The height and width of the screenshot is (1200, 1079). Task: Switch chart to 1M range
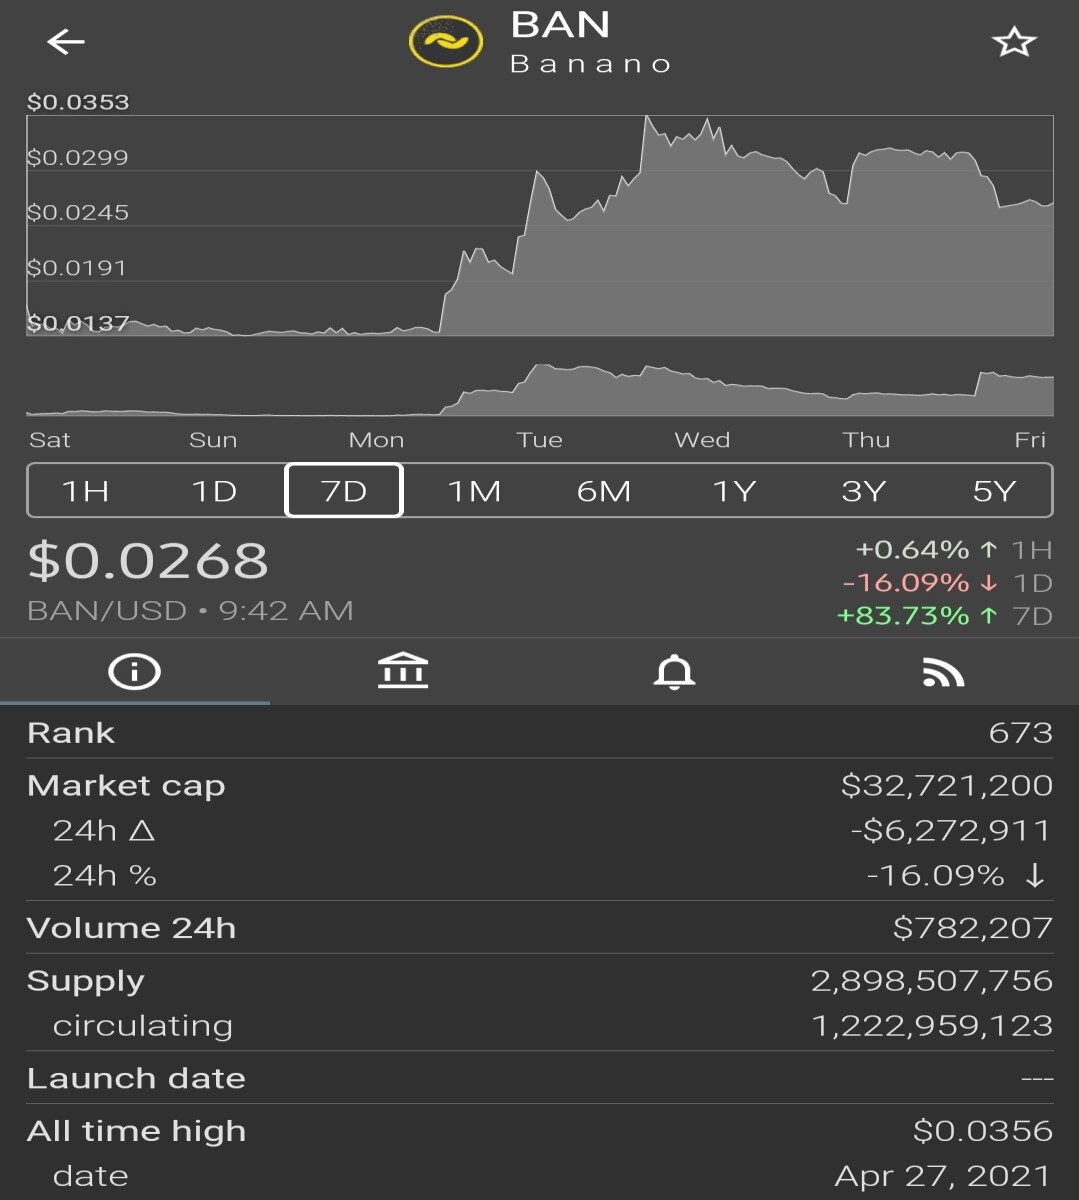(x=474, y=491)
